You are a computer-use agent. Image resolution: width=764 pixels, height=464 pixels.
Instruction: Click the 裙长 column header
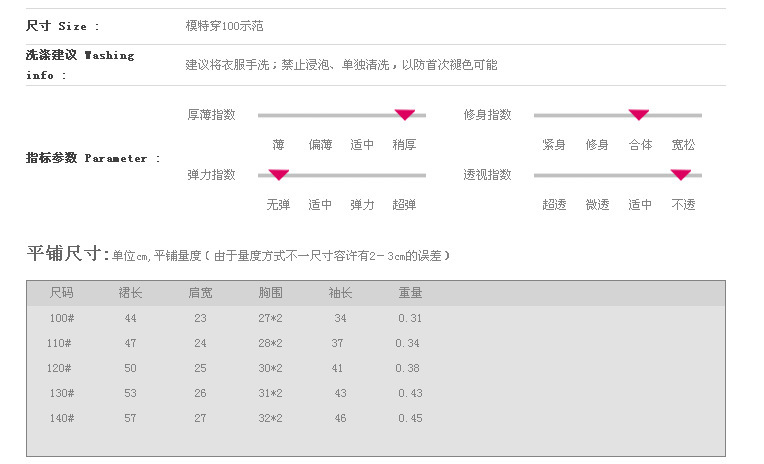130,293
